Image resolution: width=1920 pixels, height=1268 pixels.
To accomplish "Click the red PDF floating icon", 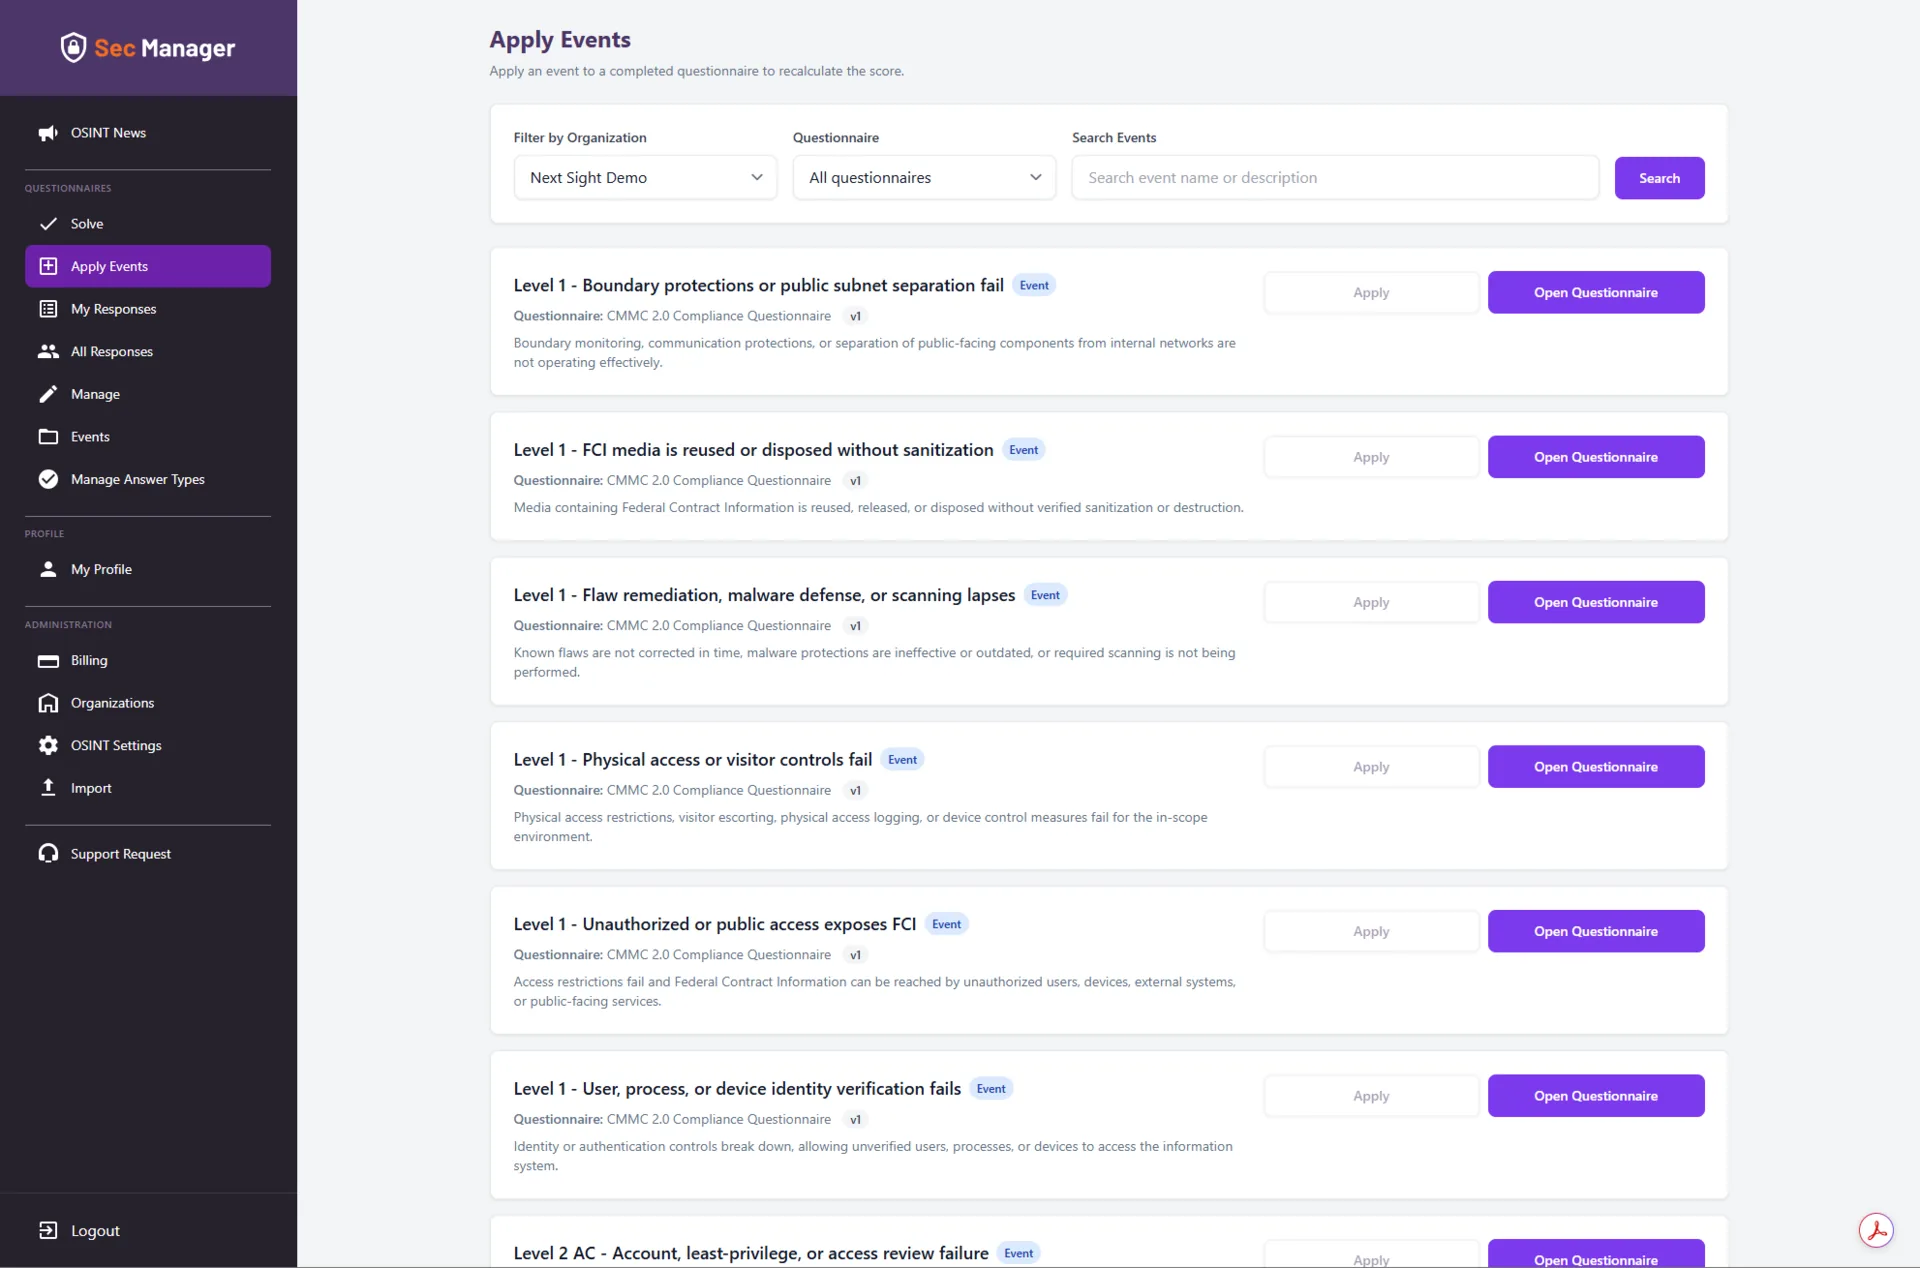I will click(1876, 1230).
